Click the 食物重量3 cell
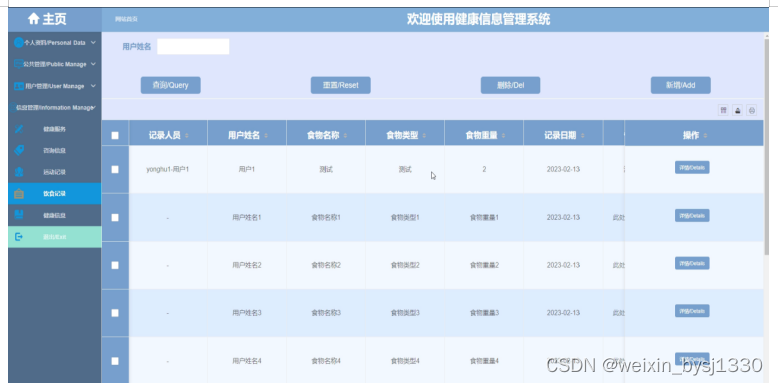778x385 pixels. 484,313
